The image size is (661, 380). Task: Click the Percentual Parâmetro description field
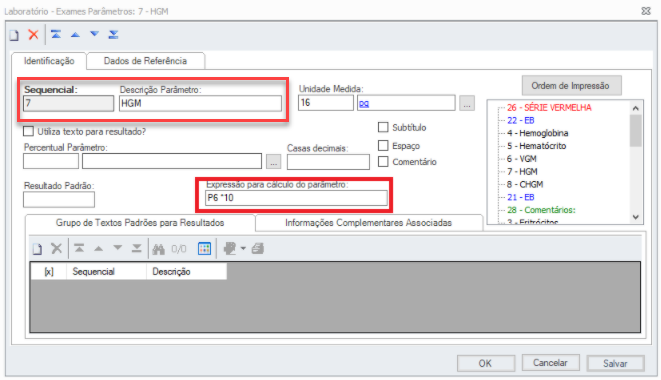click(x=172, y=161)
